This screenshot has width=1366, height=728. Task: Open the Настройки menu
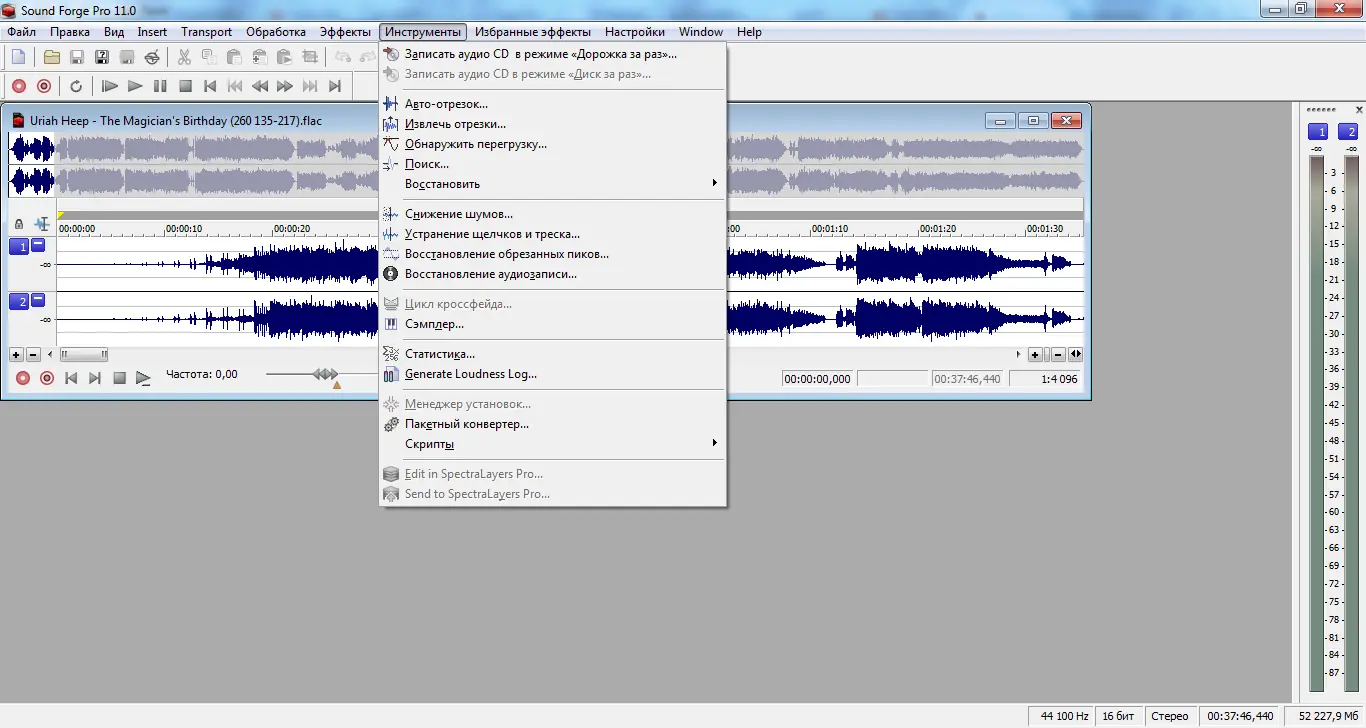pos(635,32)
